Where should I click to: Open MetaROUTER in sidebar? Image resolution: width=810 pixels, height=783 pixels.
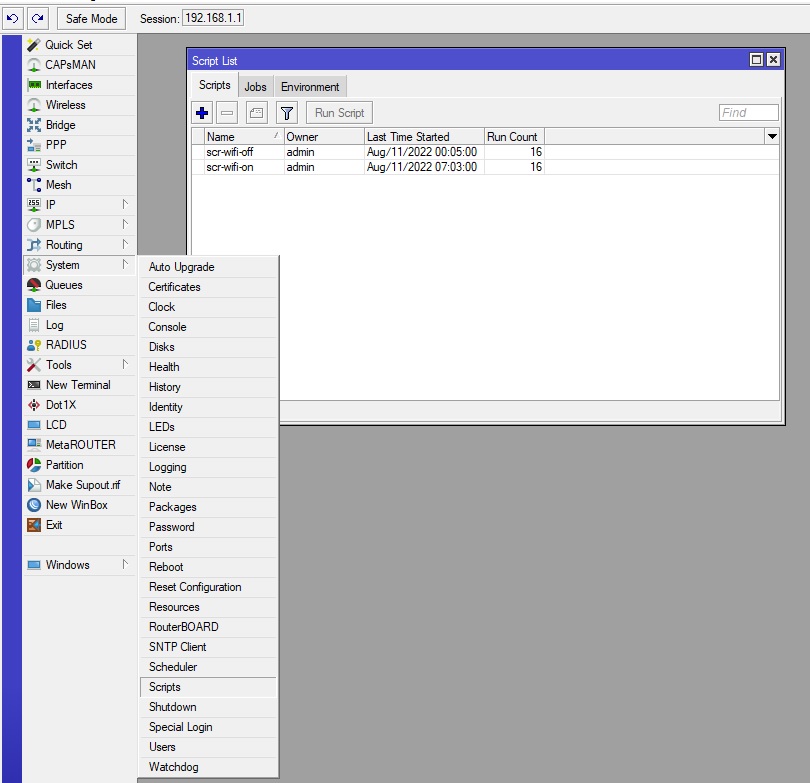[x=80, y=445]
